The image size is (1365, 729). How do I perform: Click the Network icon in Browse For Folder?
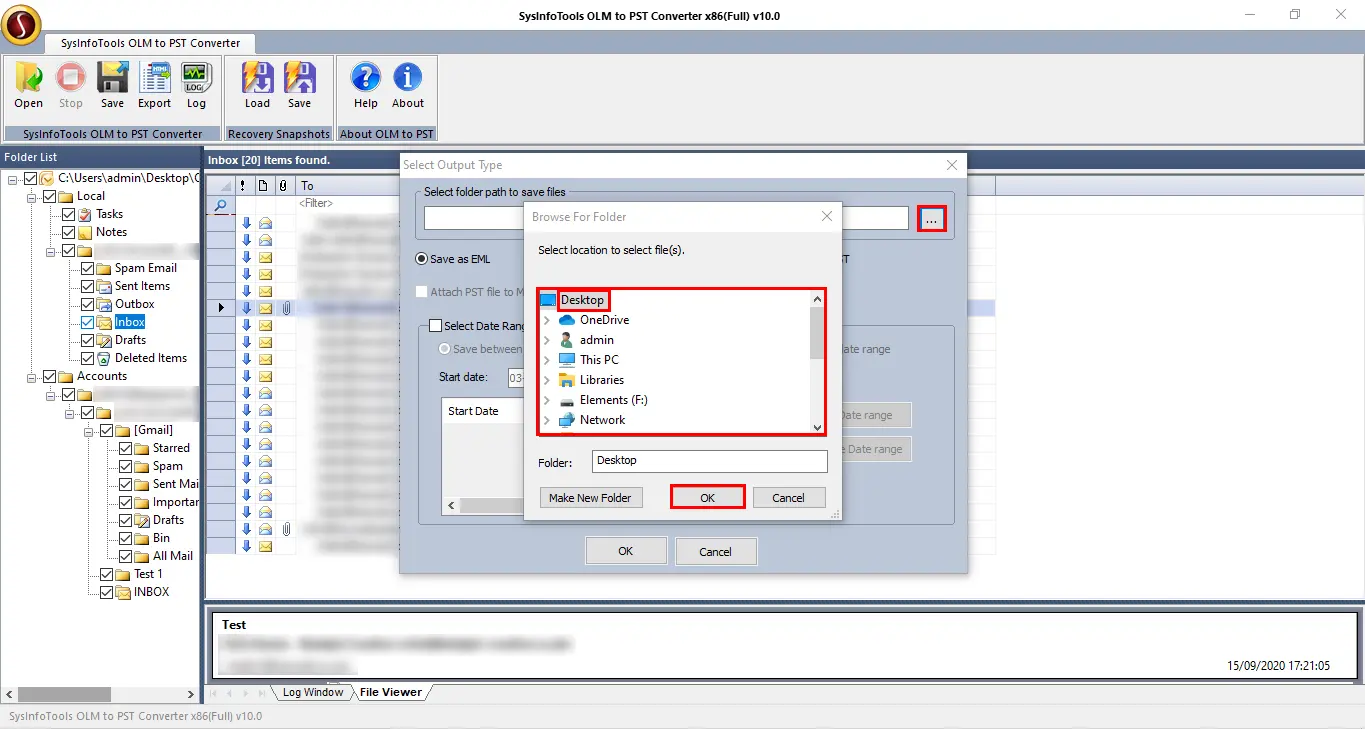(x=567, y=420)
